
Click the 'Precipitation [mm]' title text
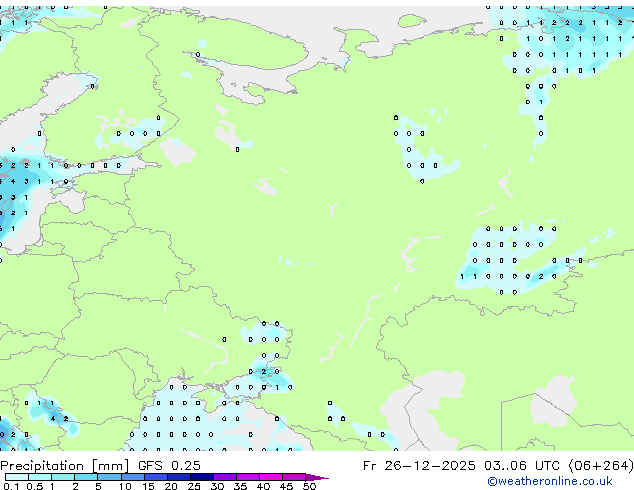pos(65,466)
